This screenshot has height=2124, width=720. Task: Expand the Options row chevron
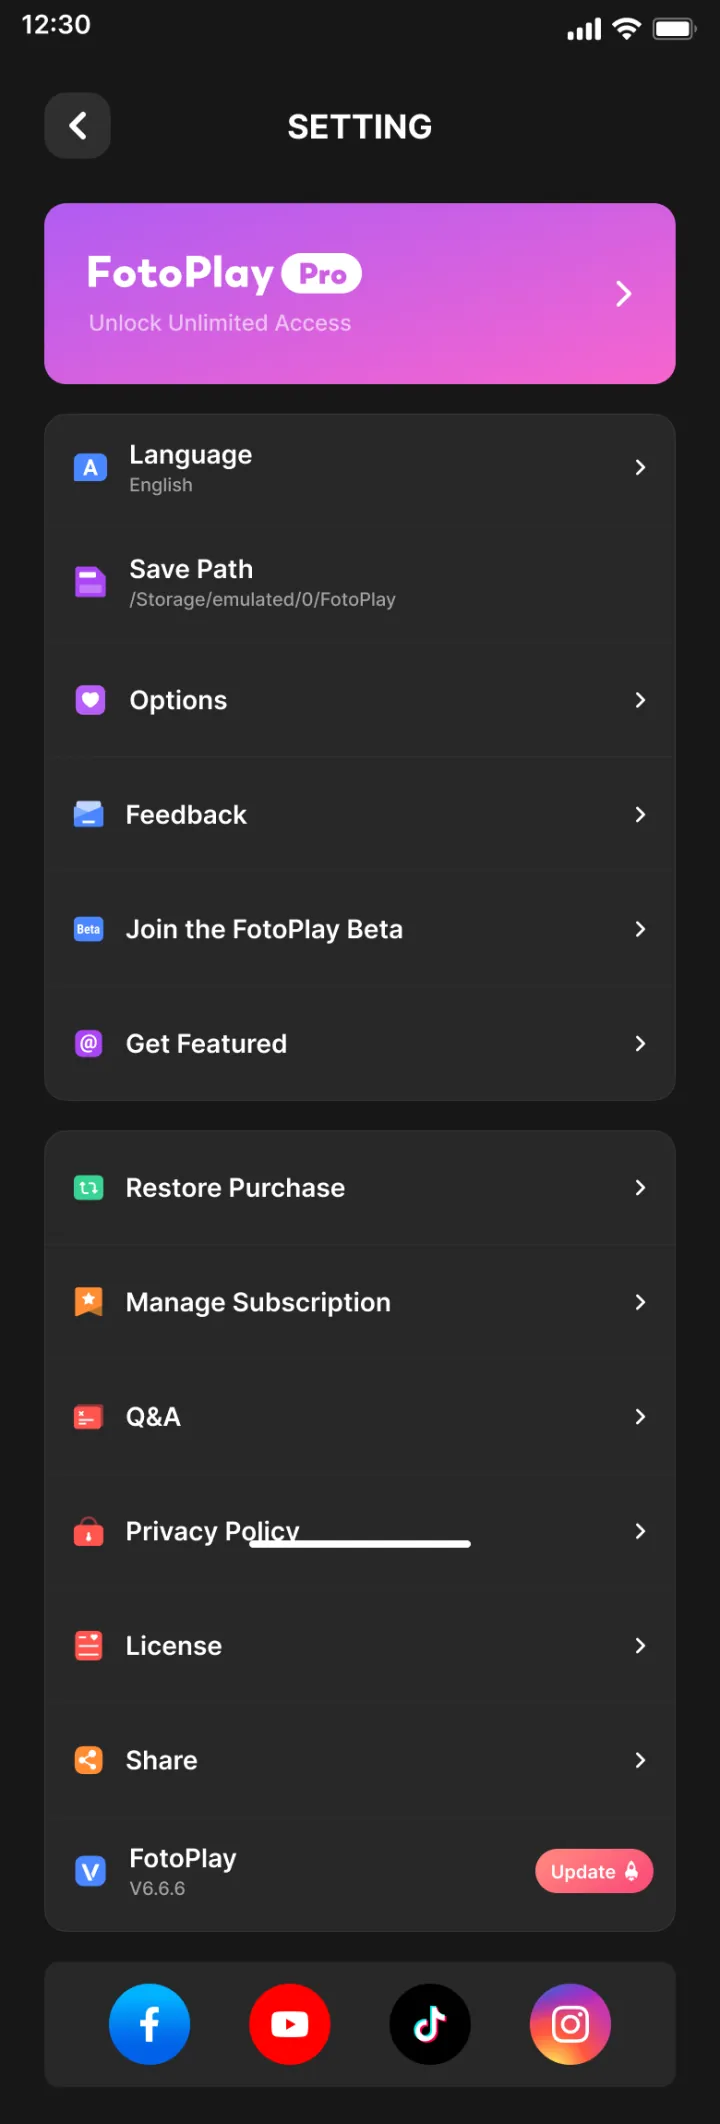coord(640,700)
